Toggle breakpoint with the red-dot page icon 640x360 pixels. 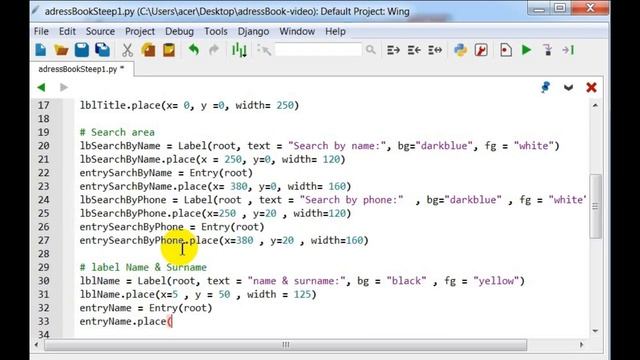pyautogui.click(x=506, y=50)
